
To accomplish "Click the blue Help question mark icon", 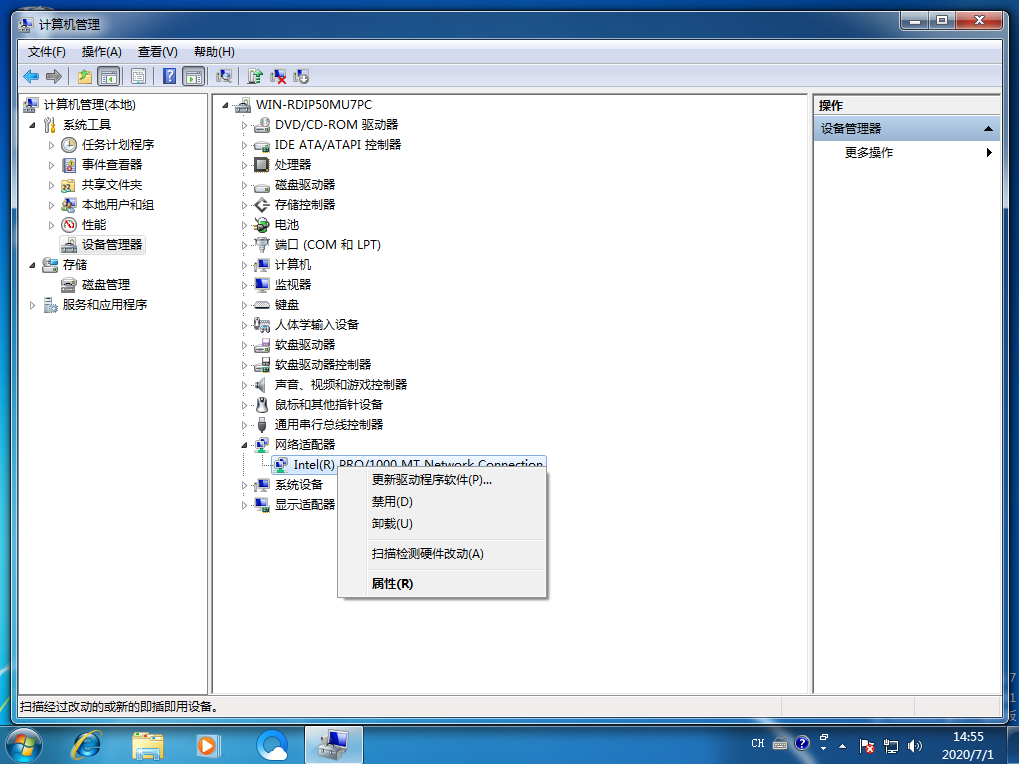I will pyautogui.click(x=169, y=76).
